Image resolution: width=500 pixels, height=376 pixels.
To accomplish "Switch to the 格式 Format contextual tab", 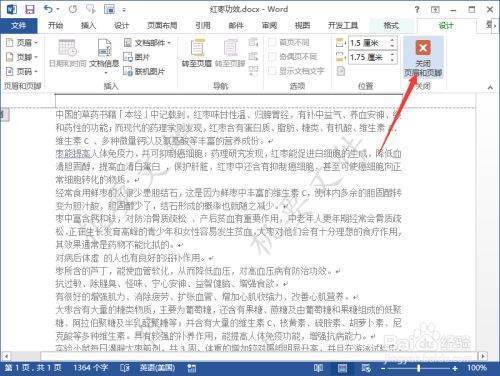I will click(391, 25).
